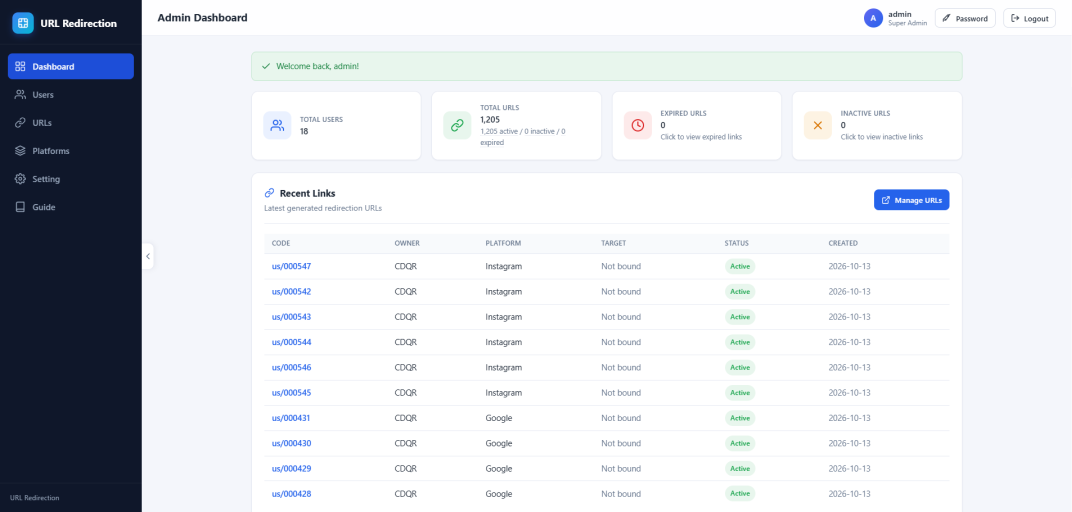Open link code us/000545
Image resolution: width=1072 pixels, height=512 pixels.
click(x=291, y=392)
